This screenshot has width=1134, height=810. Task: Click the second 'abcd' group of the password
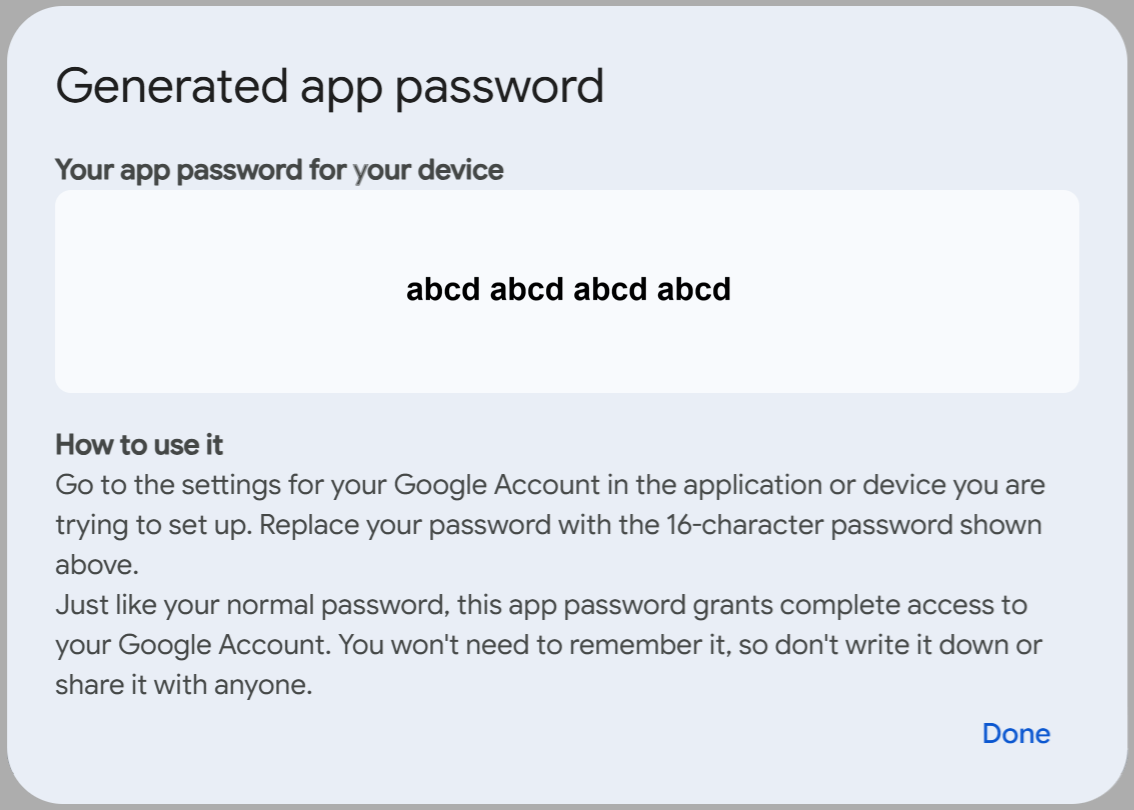[x=528, y=290]
